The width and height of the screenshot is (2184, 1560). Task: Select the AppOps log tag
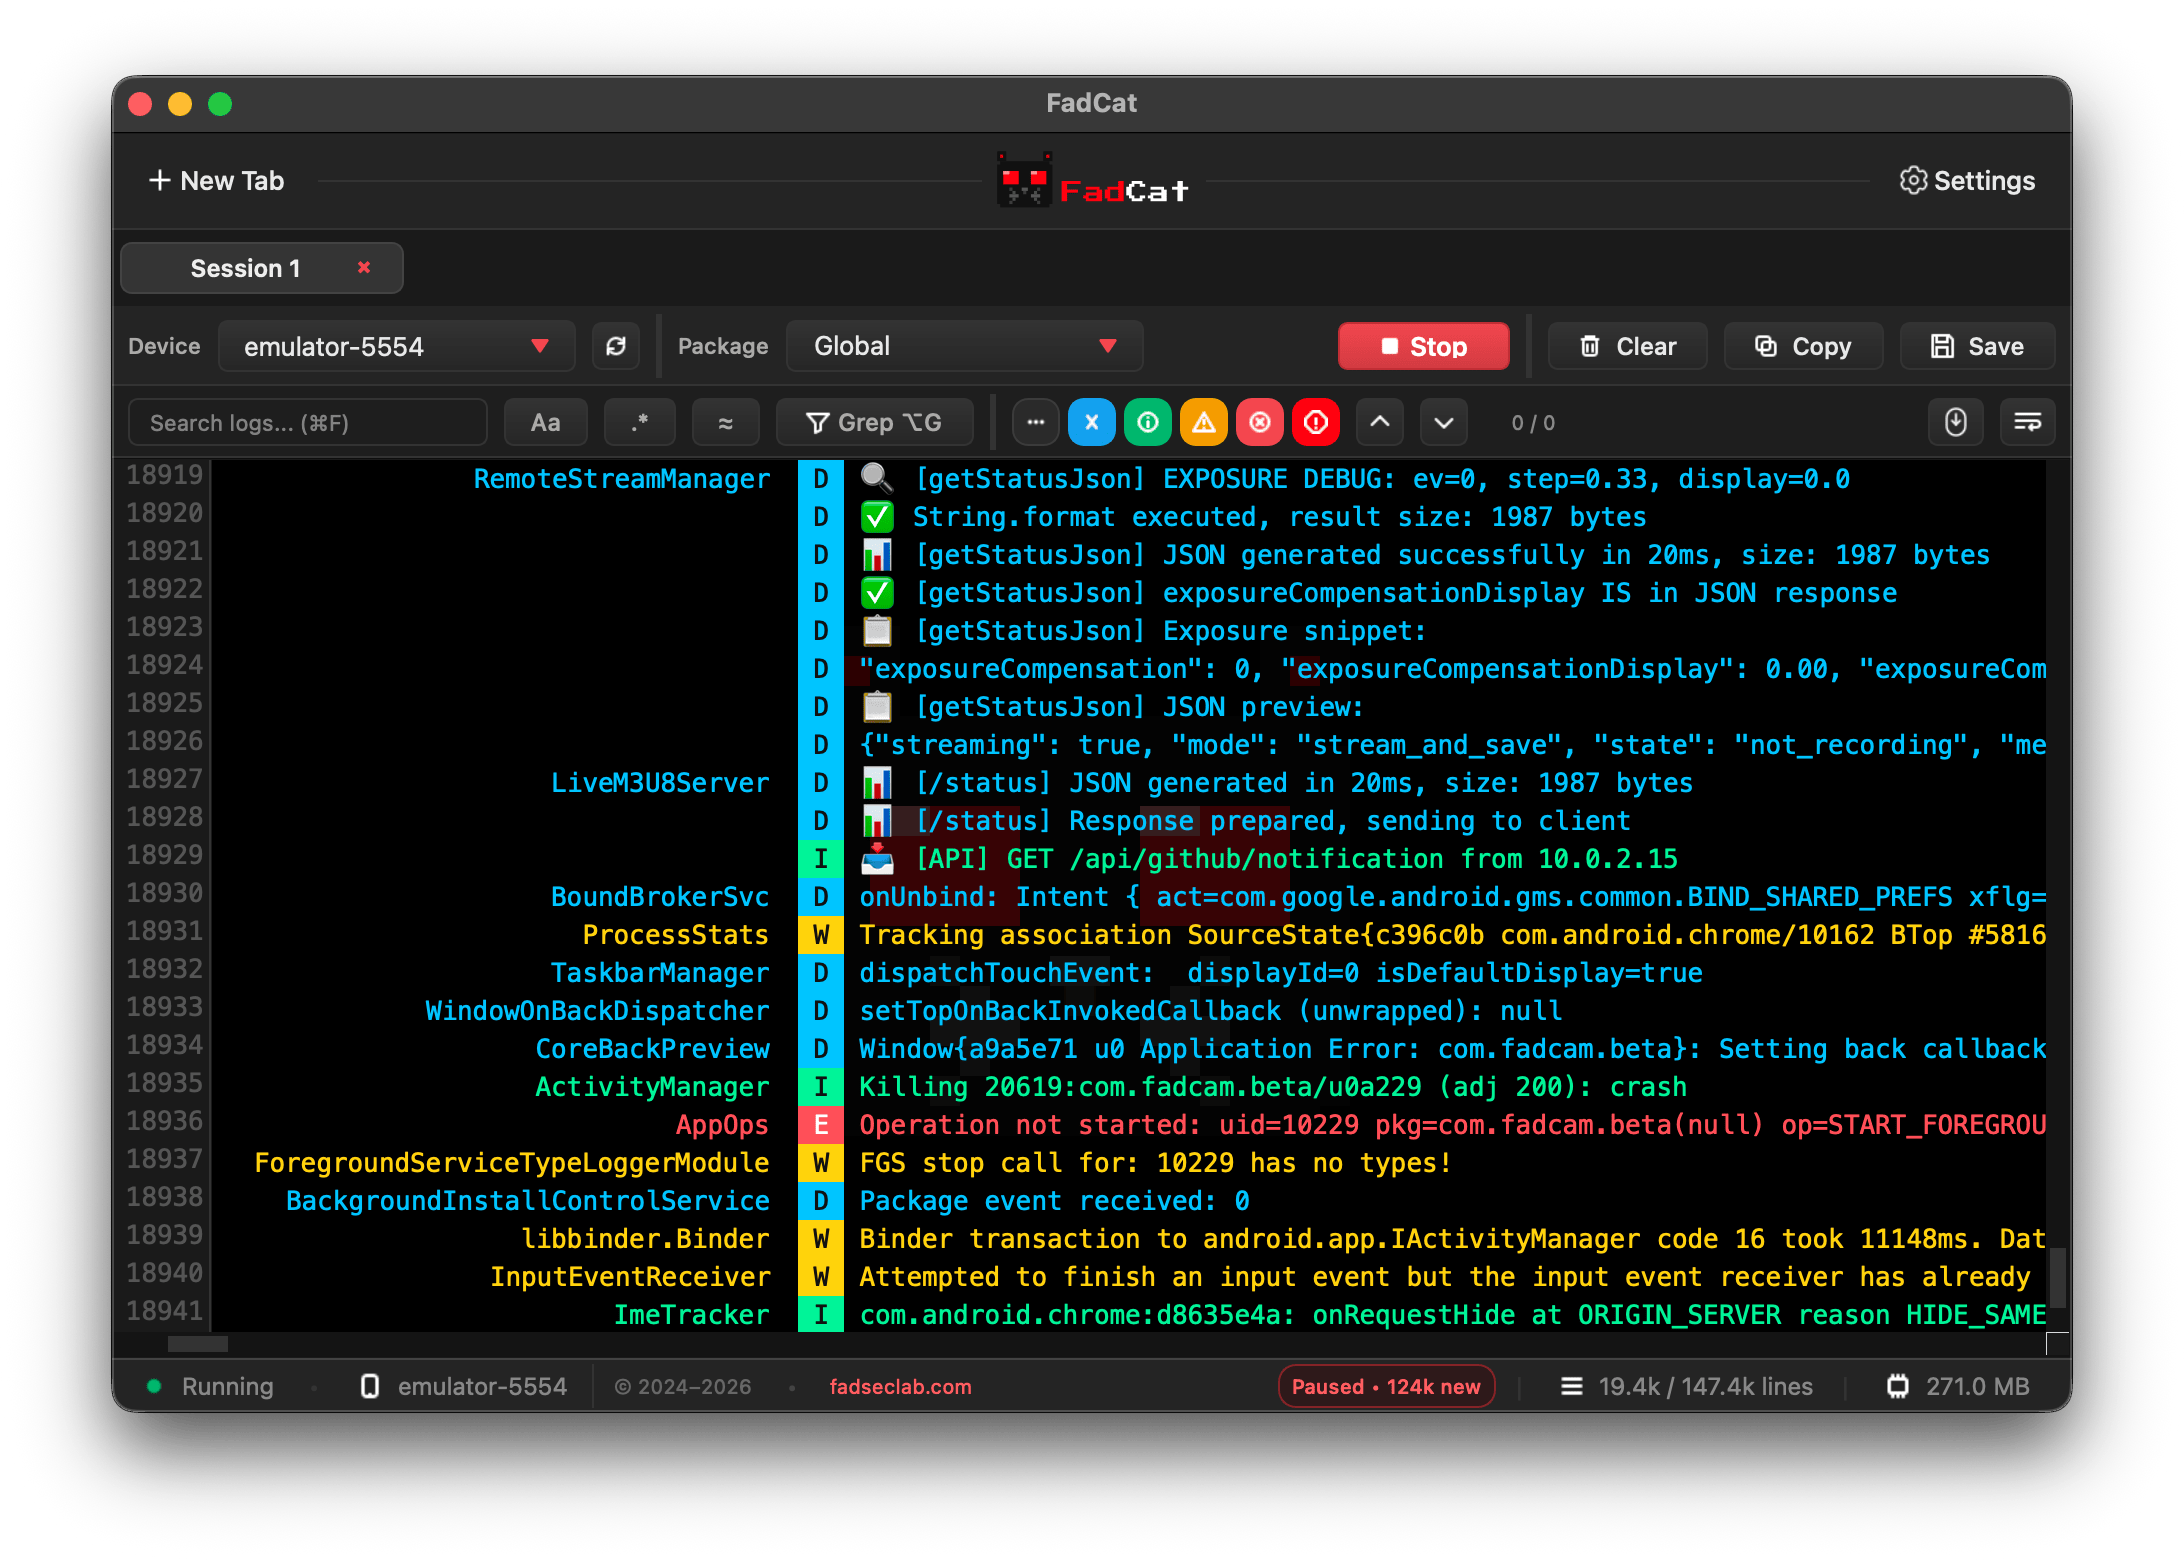pos(722,1125)
